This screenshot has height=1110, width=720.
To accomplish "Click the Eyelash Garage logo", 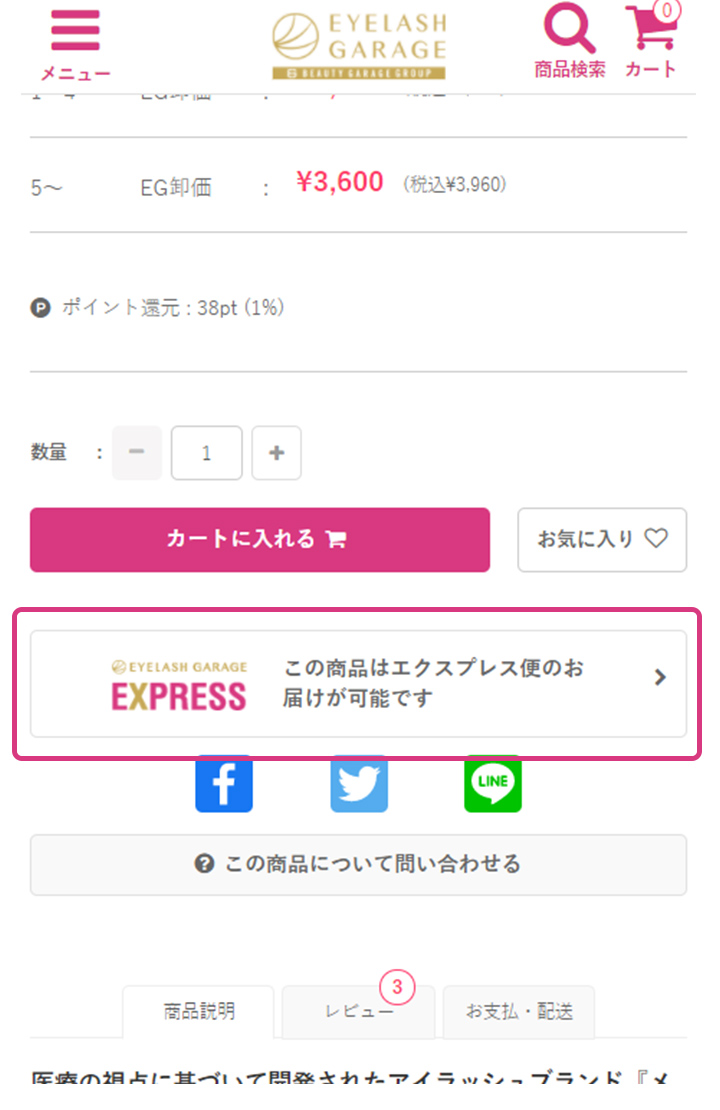I will 359,45.
